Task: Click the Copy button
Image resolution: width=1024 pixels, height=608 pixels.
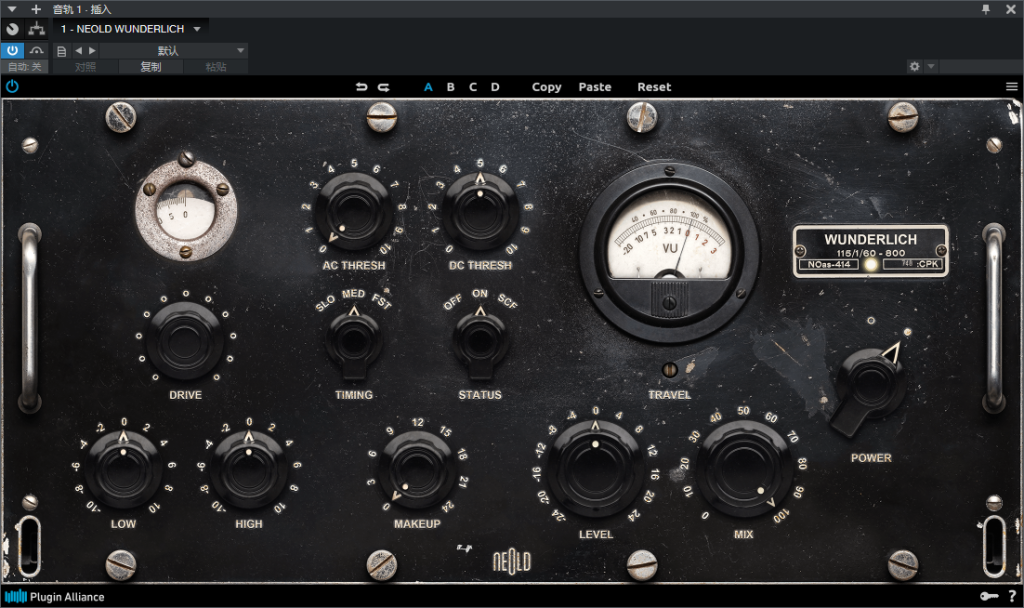Action: pos(547,87)
